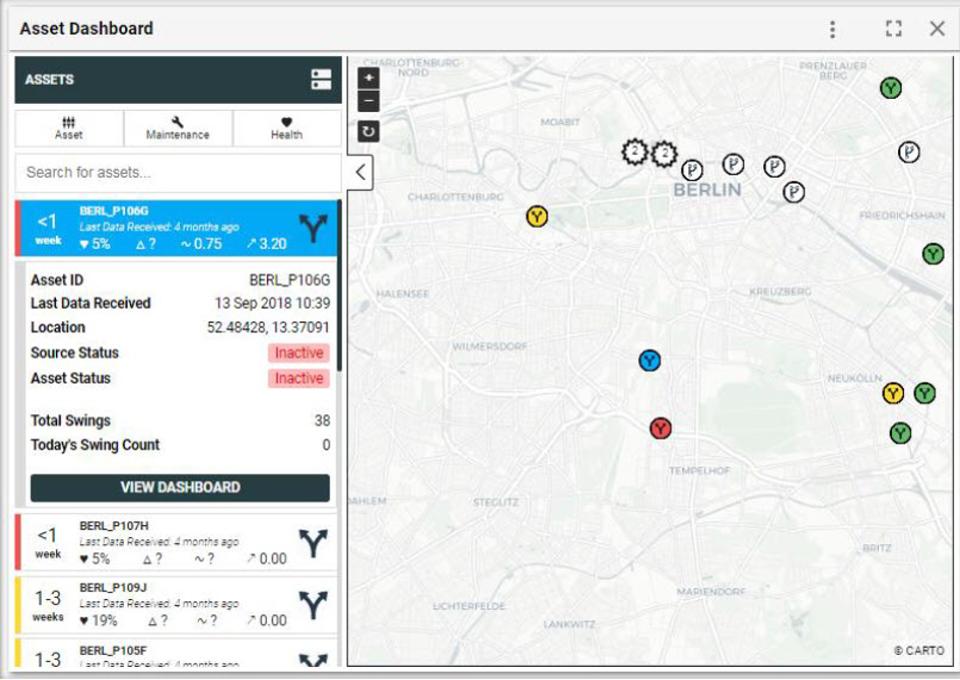Enter fullscreen mode for the dashboard
960x680 pixels.
pos(894,29)
